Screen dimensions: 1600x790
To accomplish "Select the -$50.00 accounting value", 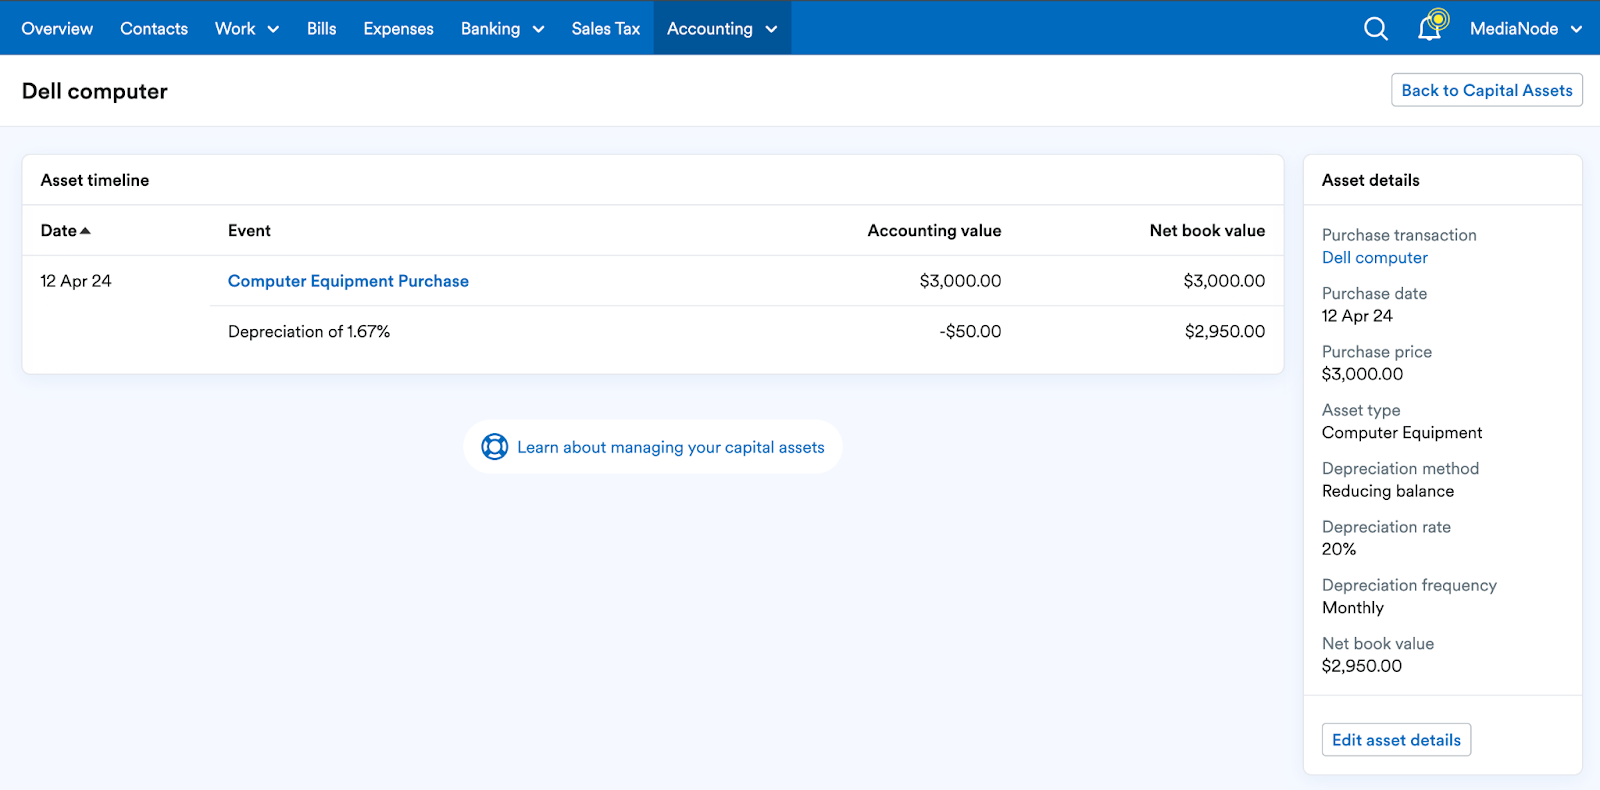I will click(970, 331).
